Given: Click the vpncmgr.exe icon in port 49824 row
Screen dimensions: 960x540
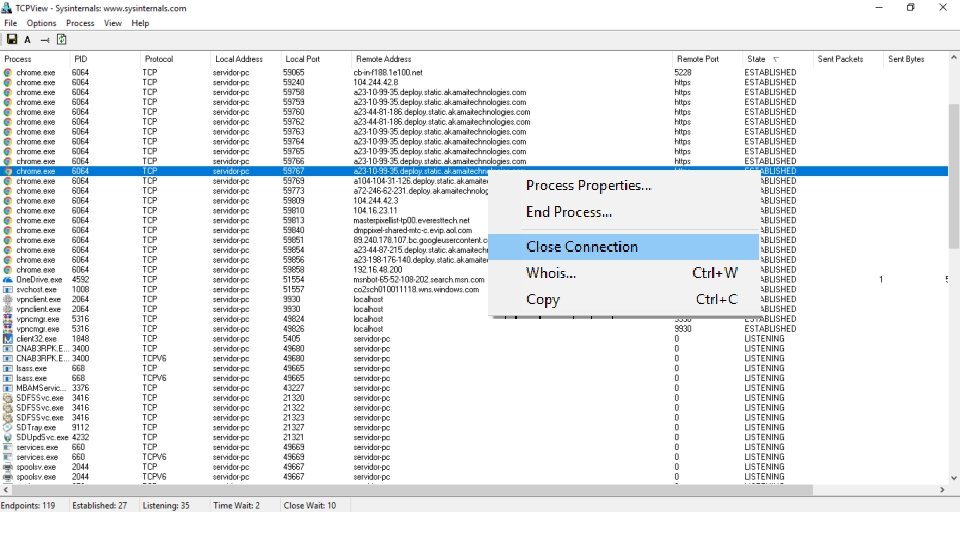Looking at the screenshot, I should [7, 319].
